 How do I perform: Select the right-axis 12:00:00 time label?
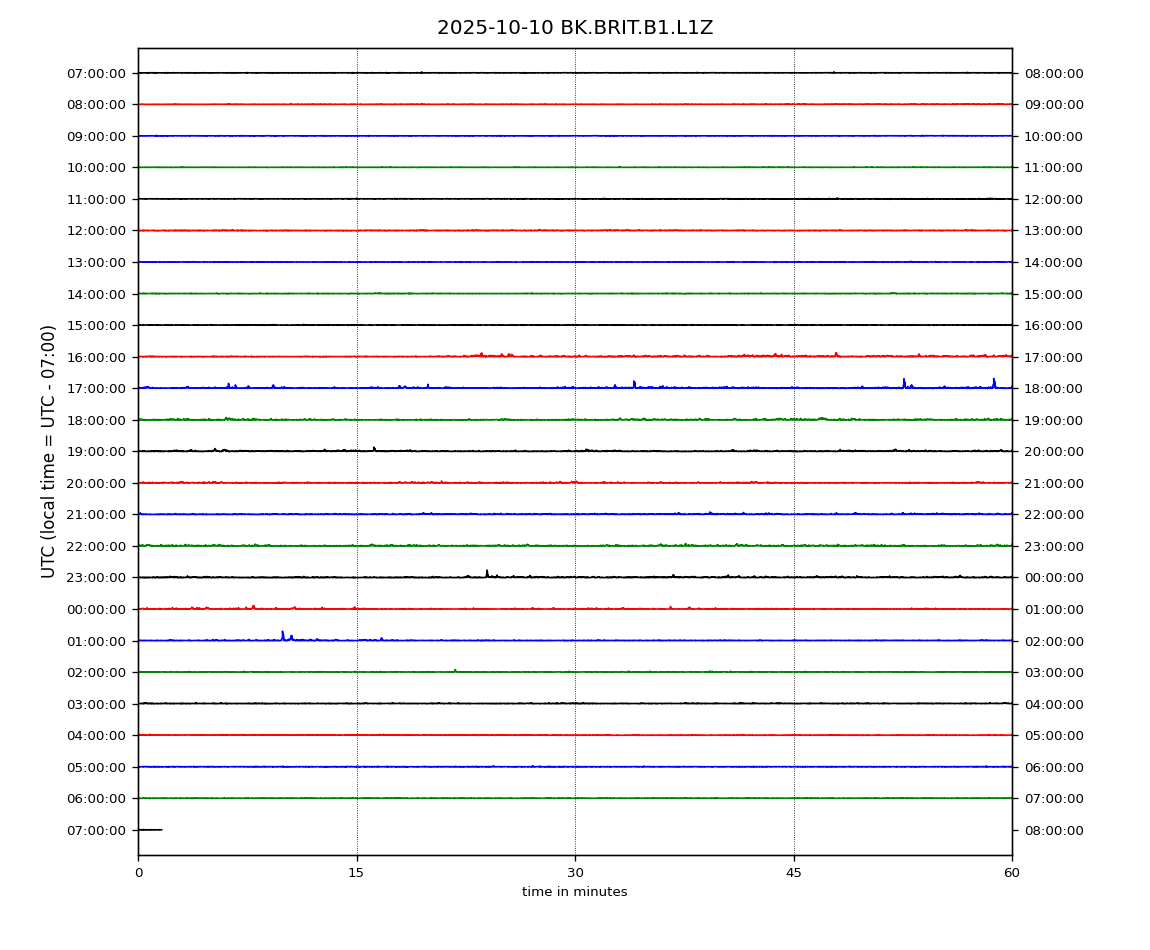[1053, 199]
